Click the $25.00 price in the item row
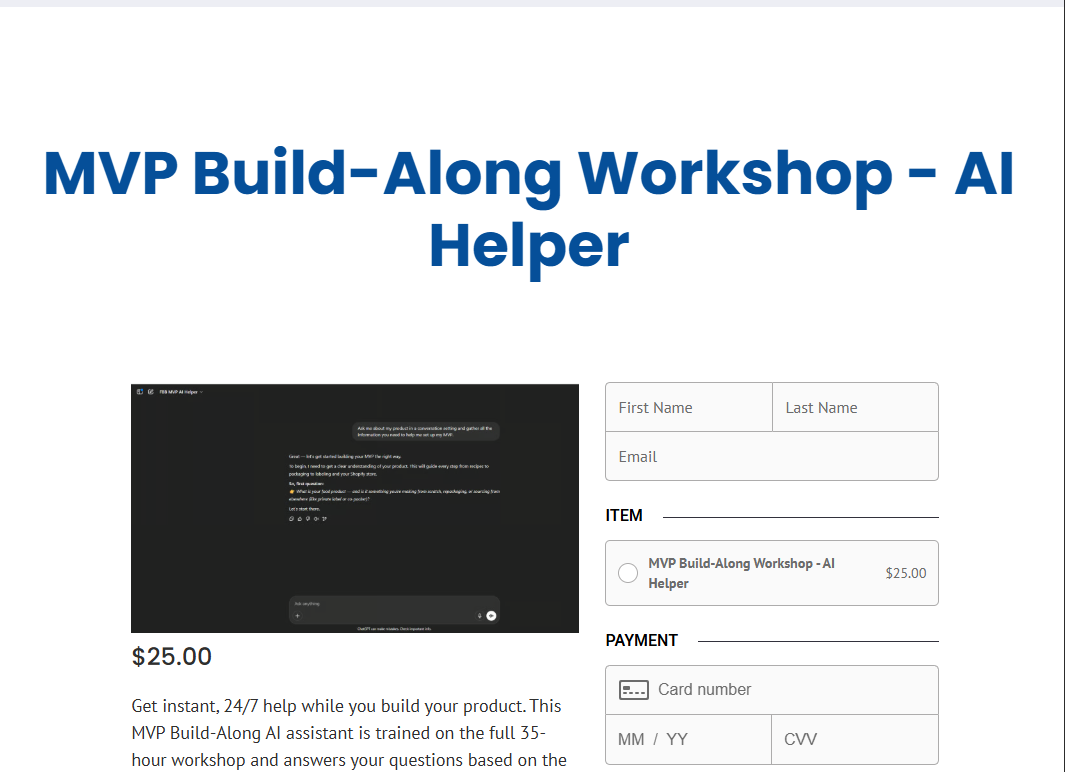Viewport: 1065px width, 772px height. click(x=905, y=572)
